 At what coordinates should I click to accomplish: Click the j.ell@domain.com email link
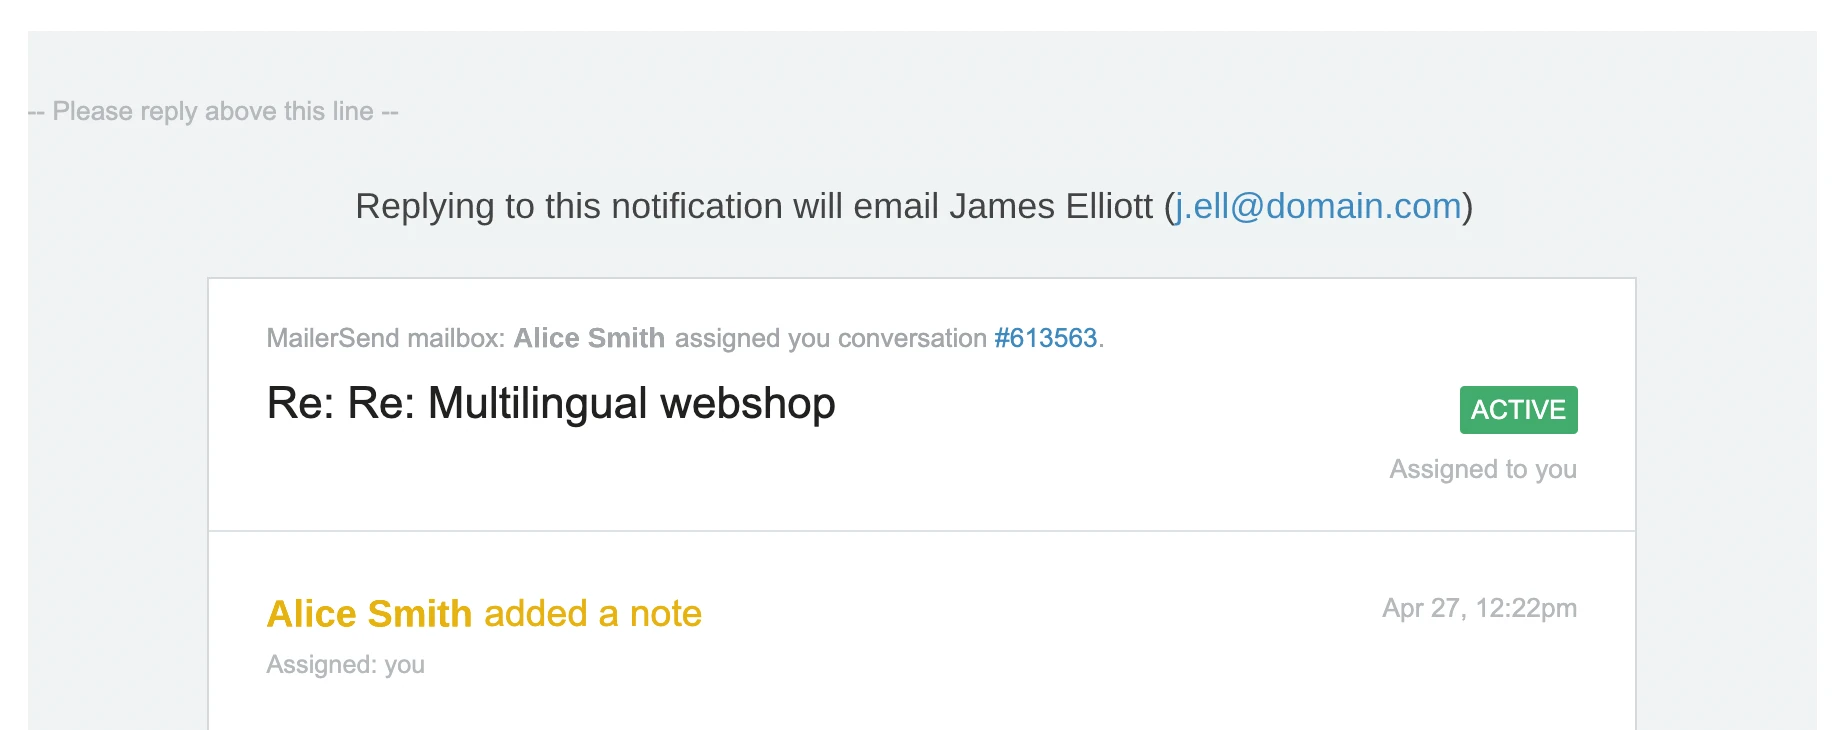tap(1318, 206)
